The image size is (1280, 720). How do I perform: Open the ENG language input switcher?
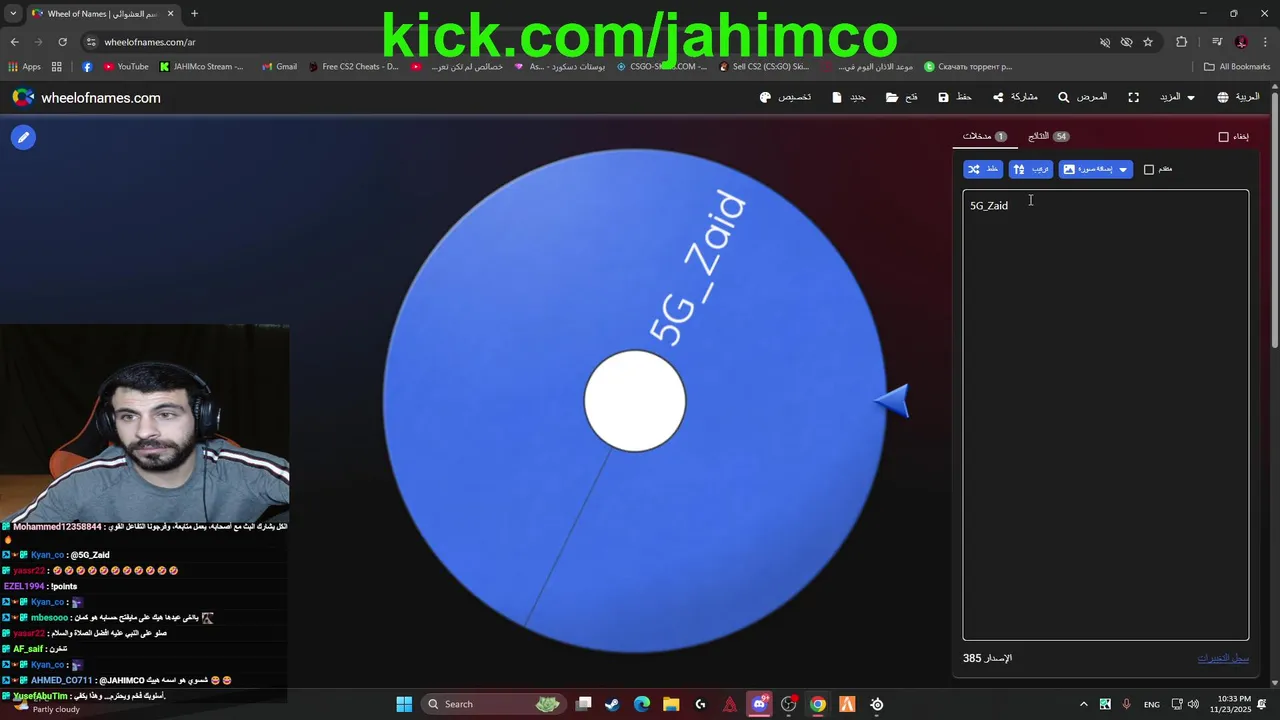1152,704
